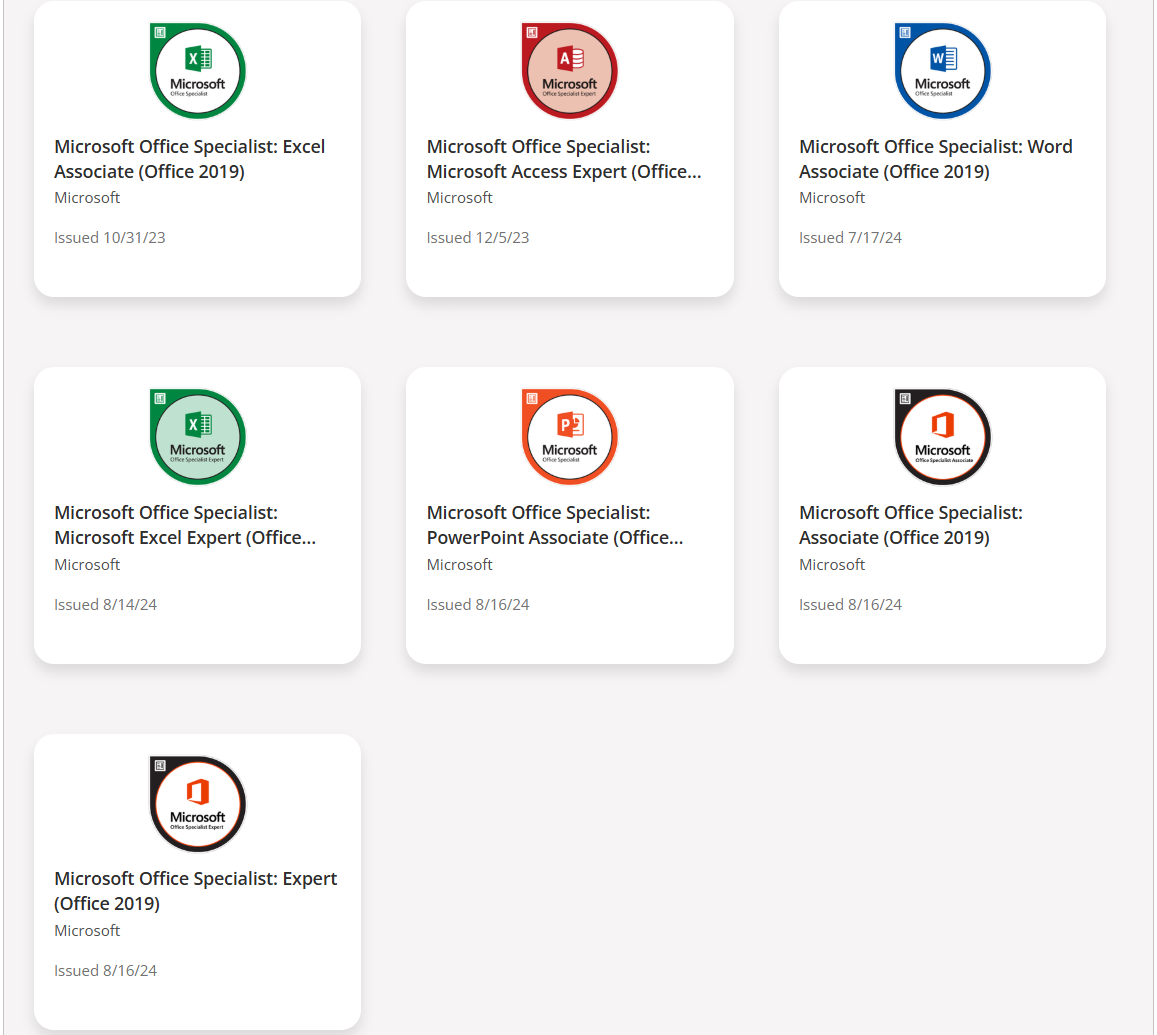This screenshot has width=1157, height=1035.
Task: Click the Microsoft issuer label under PowerPoint Associate
Action: tap(460, 565)
